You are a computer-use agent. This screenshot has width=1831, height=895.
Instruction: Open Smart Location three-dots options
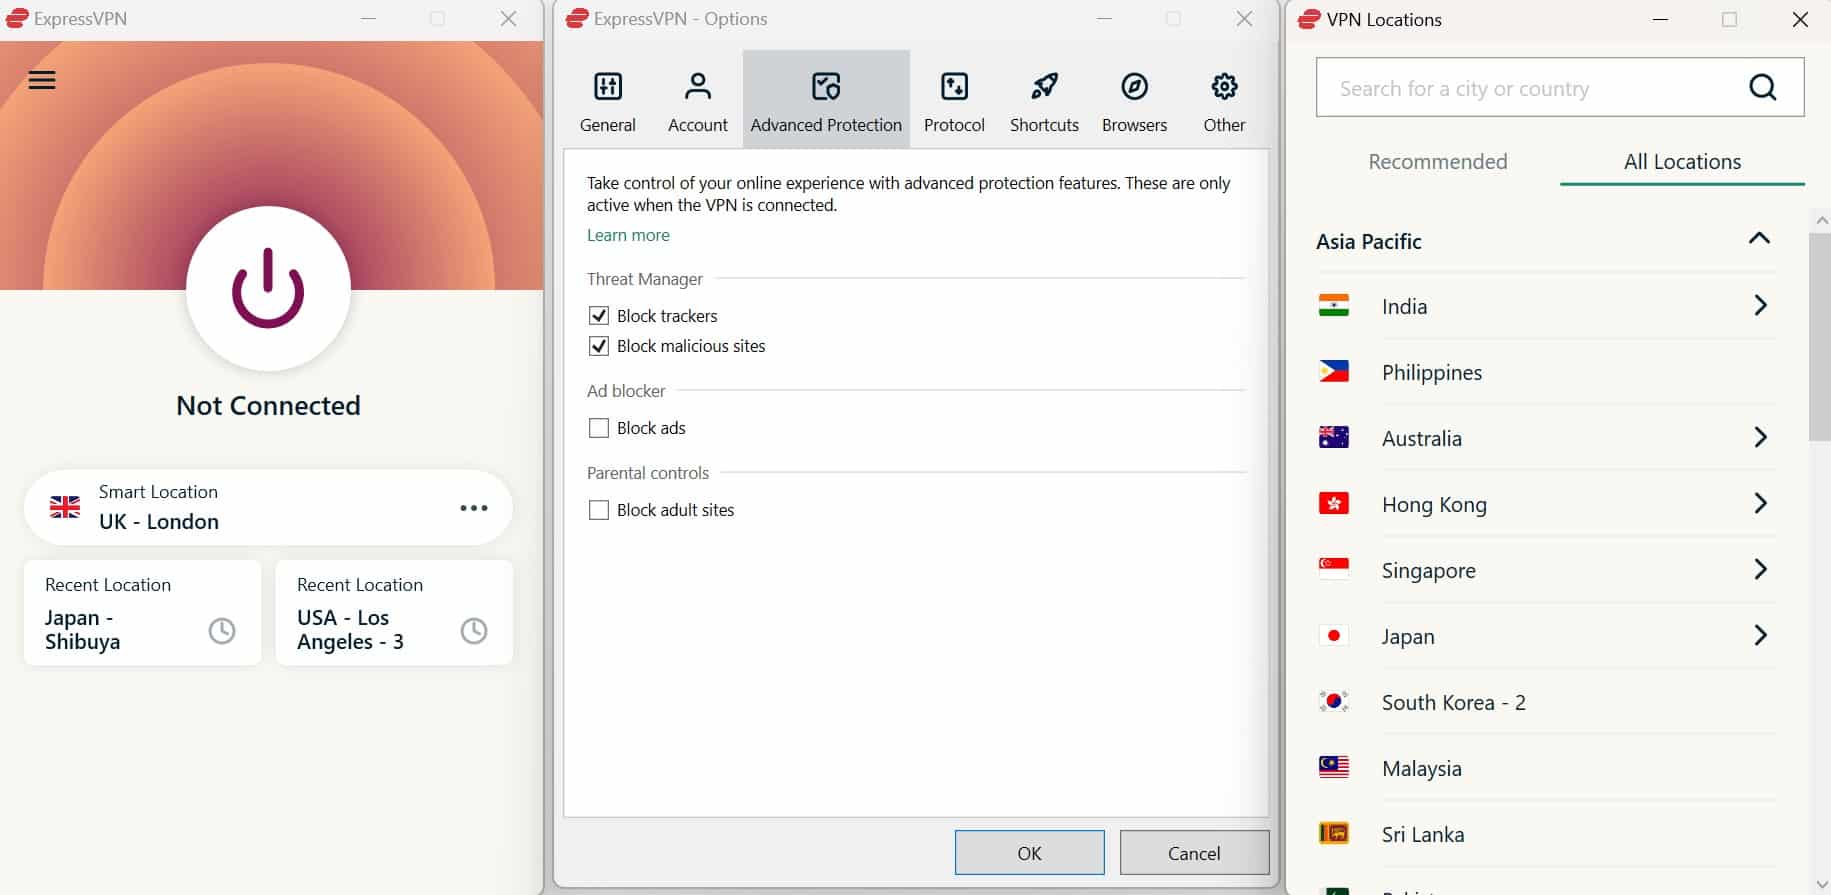coord(474,508)
